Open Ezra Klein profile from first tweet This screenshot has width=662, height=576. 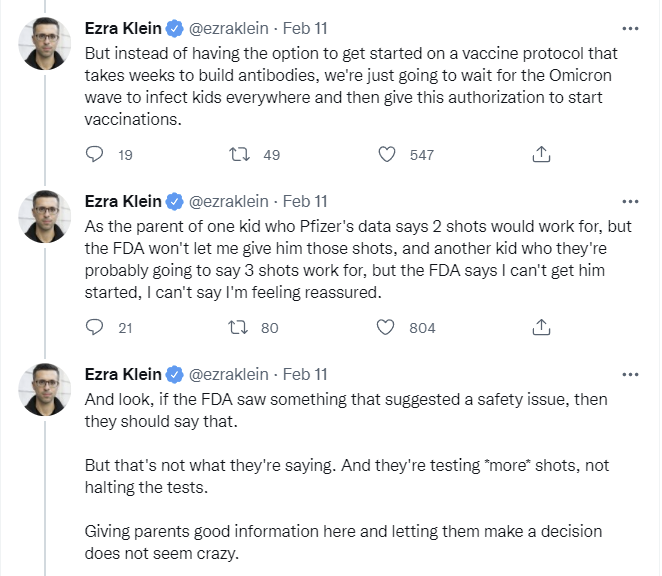click(x=124, y=29)
